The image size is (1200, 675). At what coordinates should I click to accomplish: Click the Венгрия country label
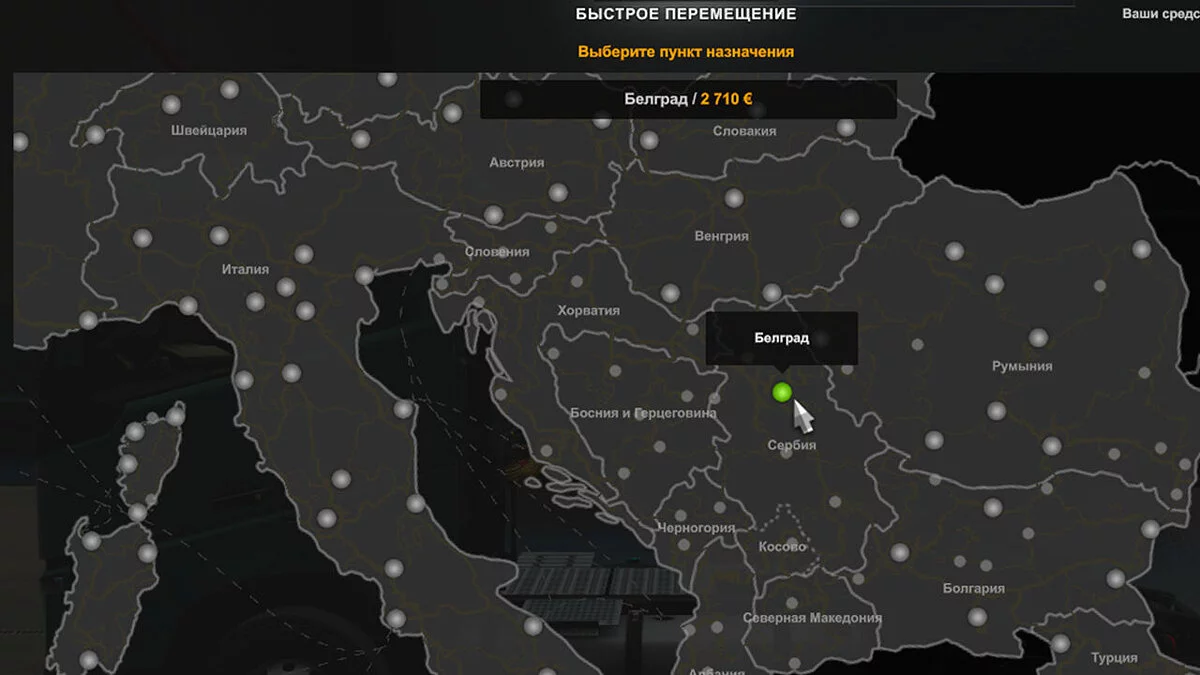pos(721,236)
